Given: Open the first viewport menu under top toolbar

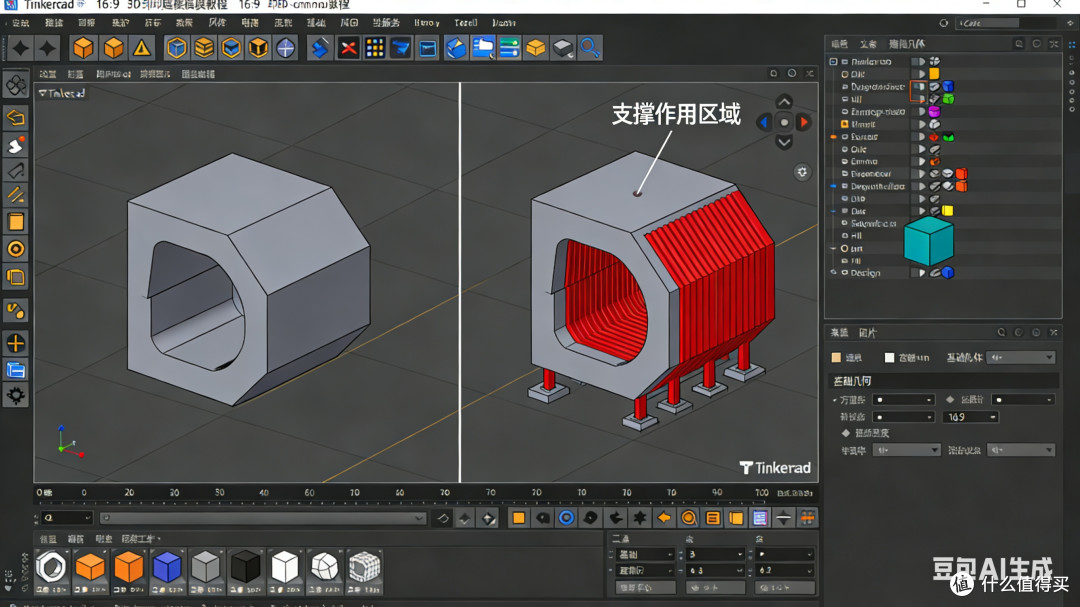Looking at the screenshot, I should coord(48,74).
